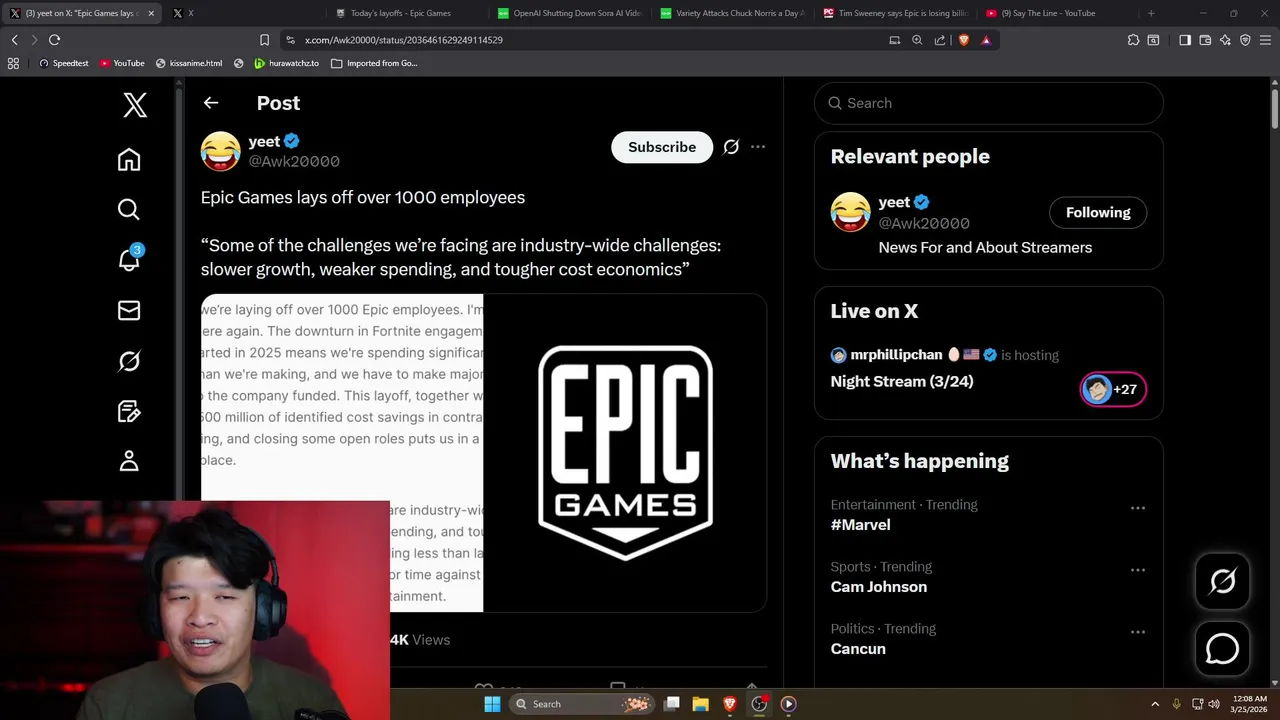This screenshot has width=1280, height=720.
Task: Open kissanime.html bookmark
Action: click(189, 63)
